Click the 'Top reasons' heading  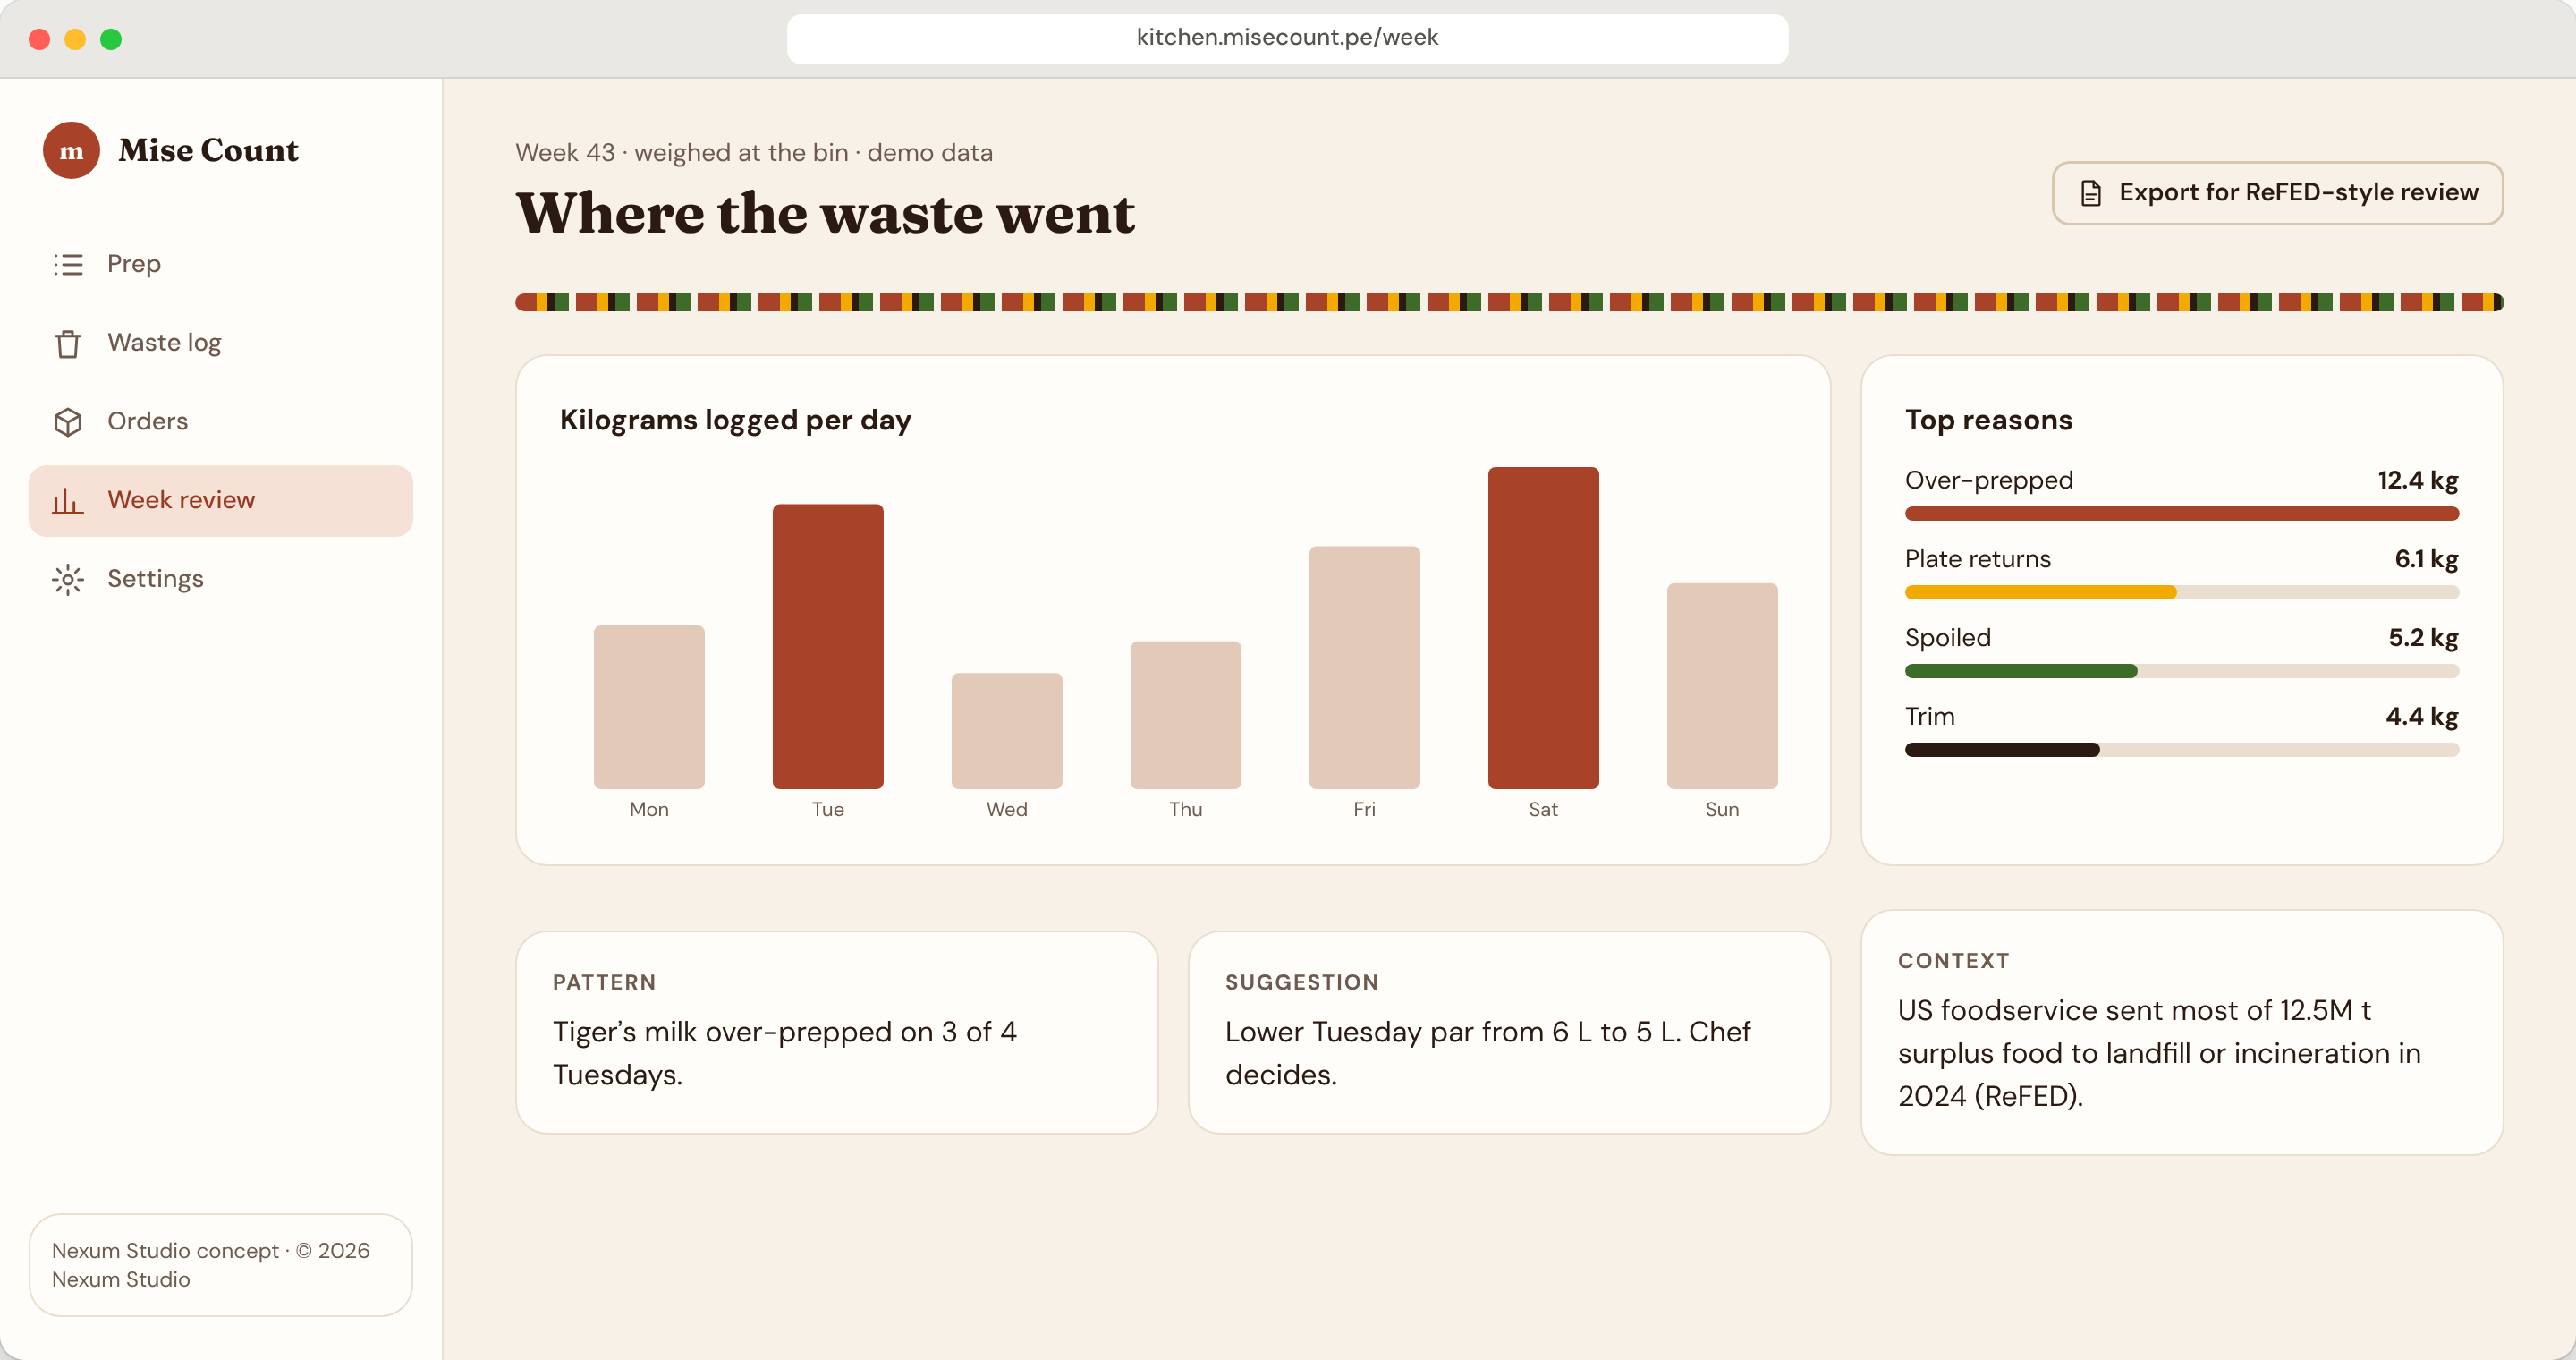click(1988, 420)
